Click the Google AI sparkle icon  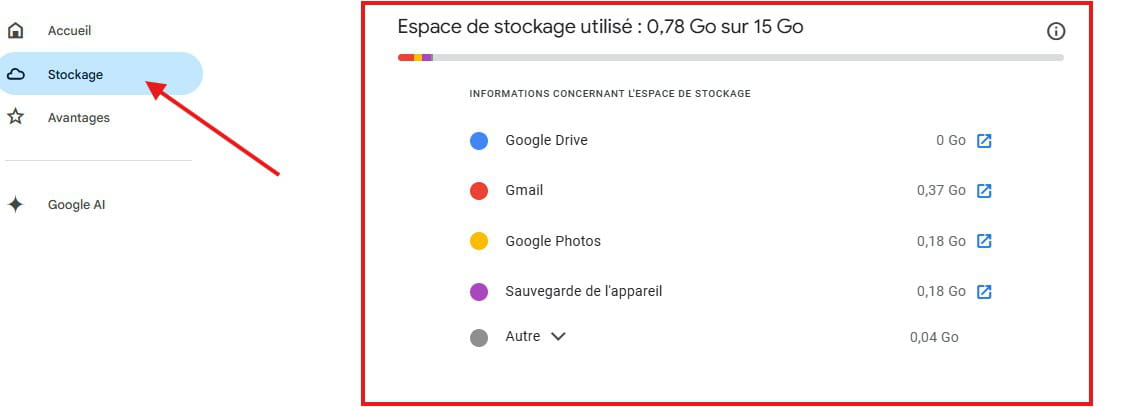pos(16,205)
